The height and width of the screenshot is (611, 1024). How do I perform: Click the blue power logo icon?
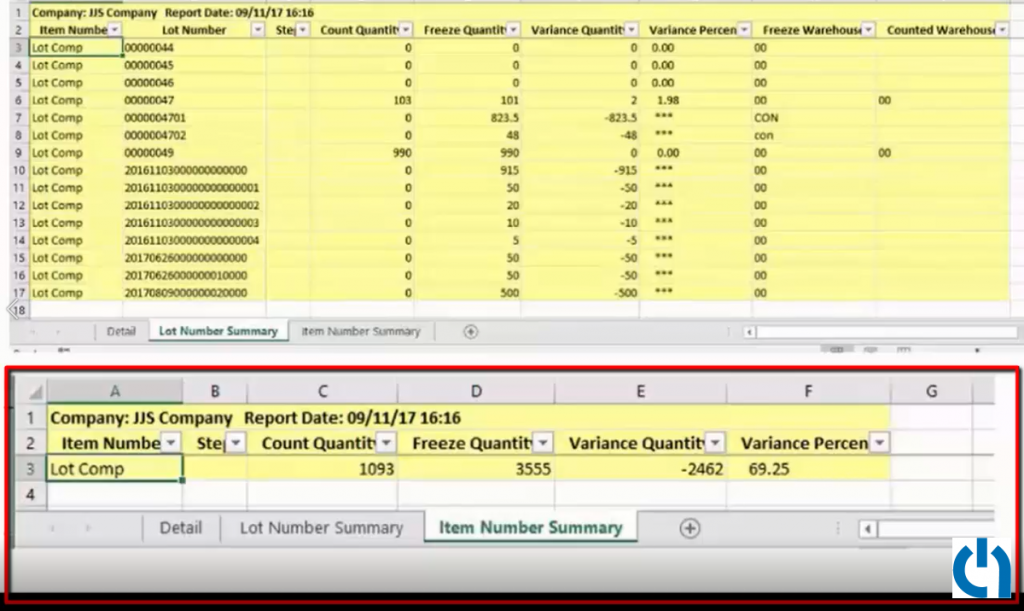tap(982, 568)
